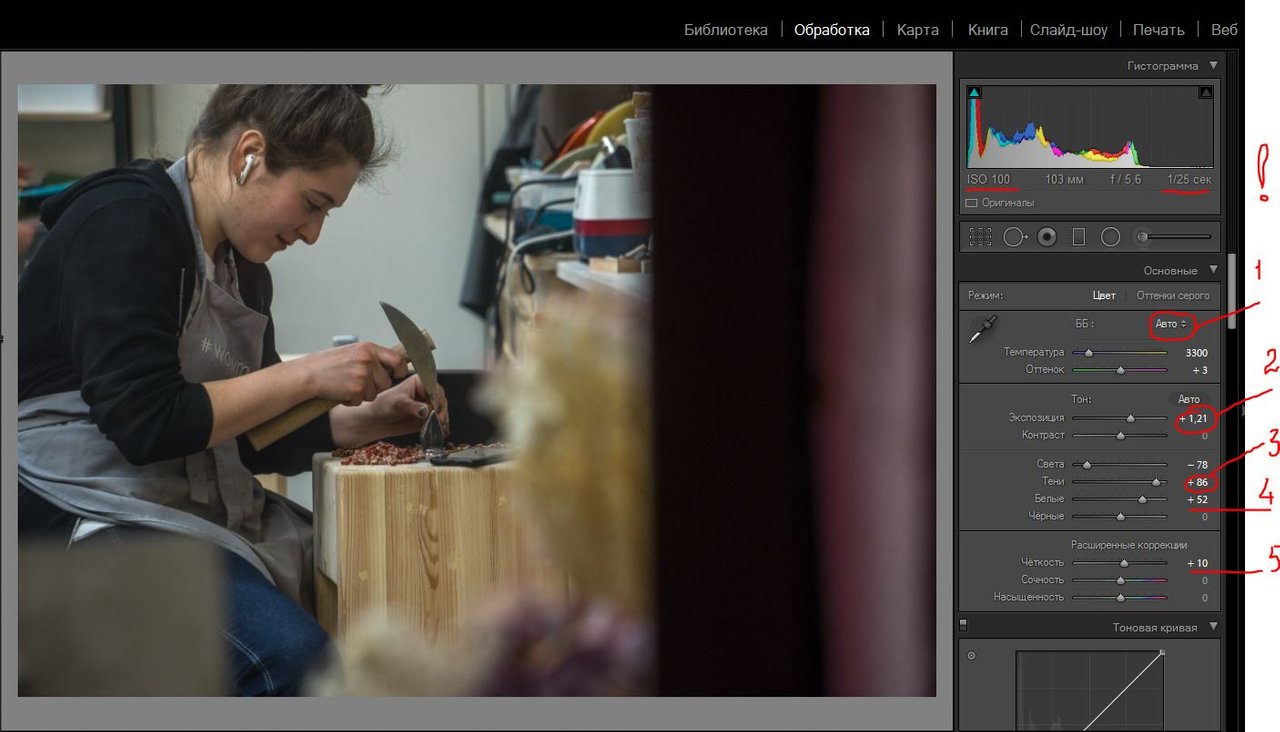Open the Слайд-шоу module
This screenshot has width=1280, height=732.
[1069, 30]
